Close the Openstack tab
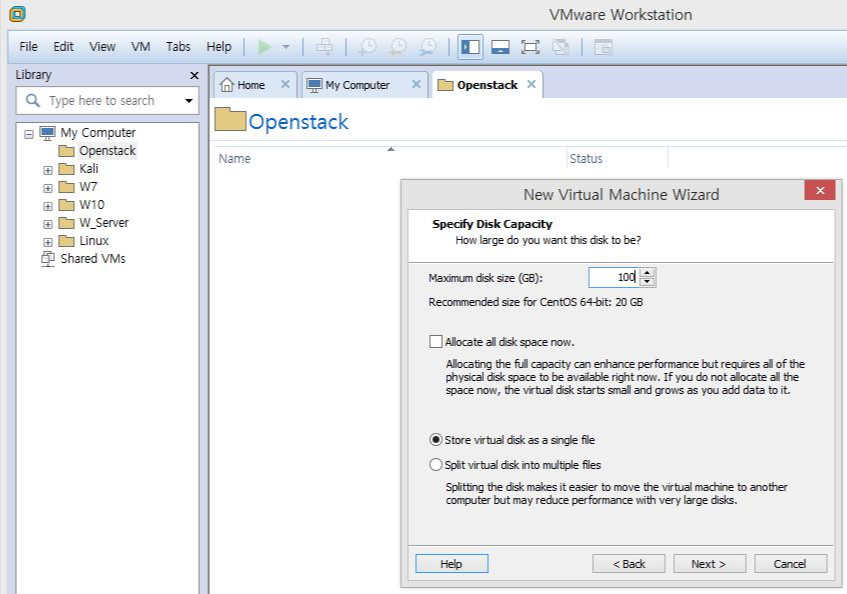 click(x=532, y=84)
